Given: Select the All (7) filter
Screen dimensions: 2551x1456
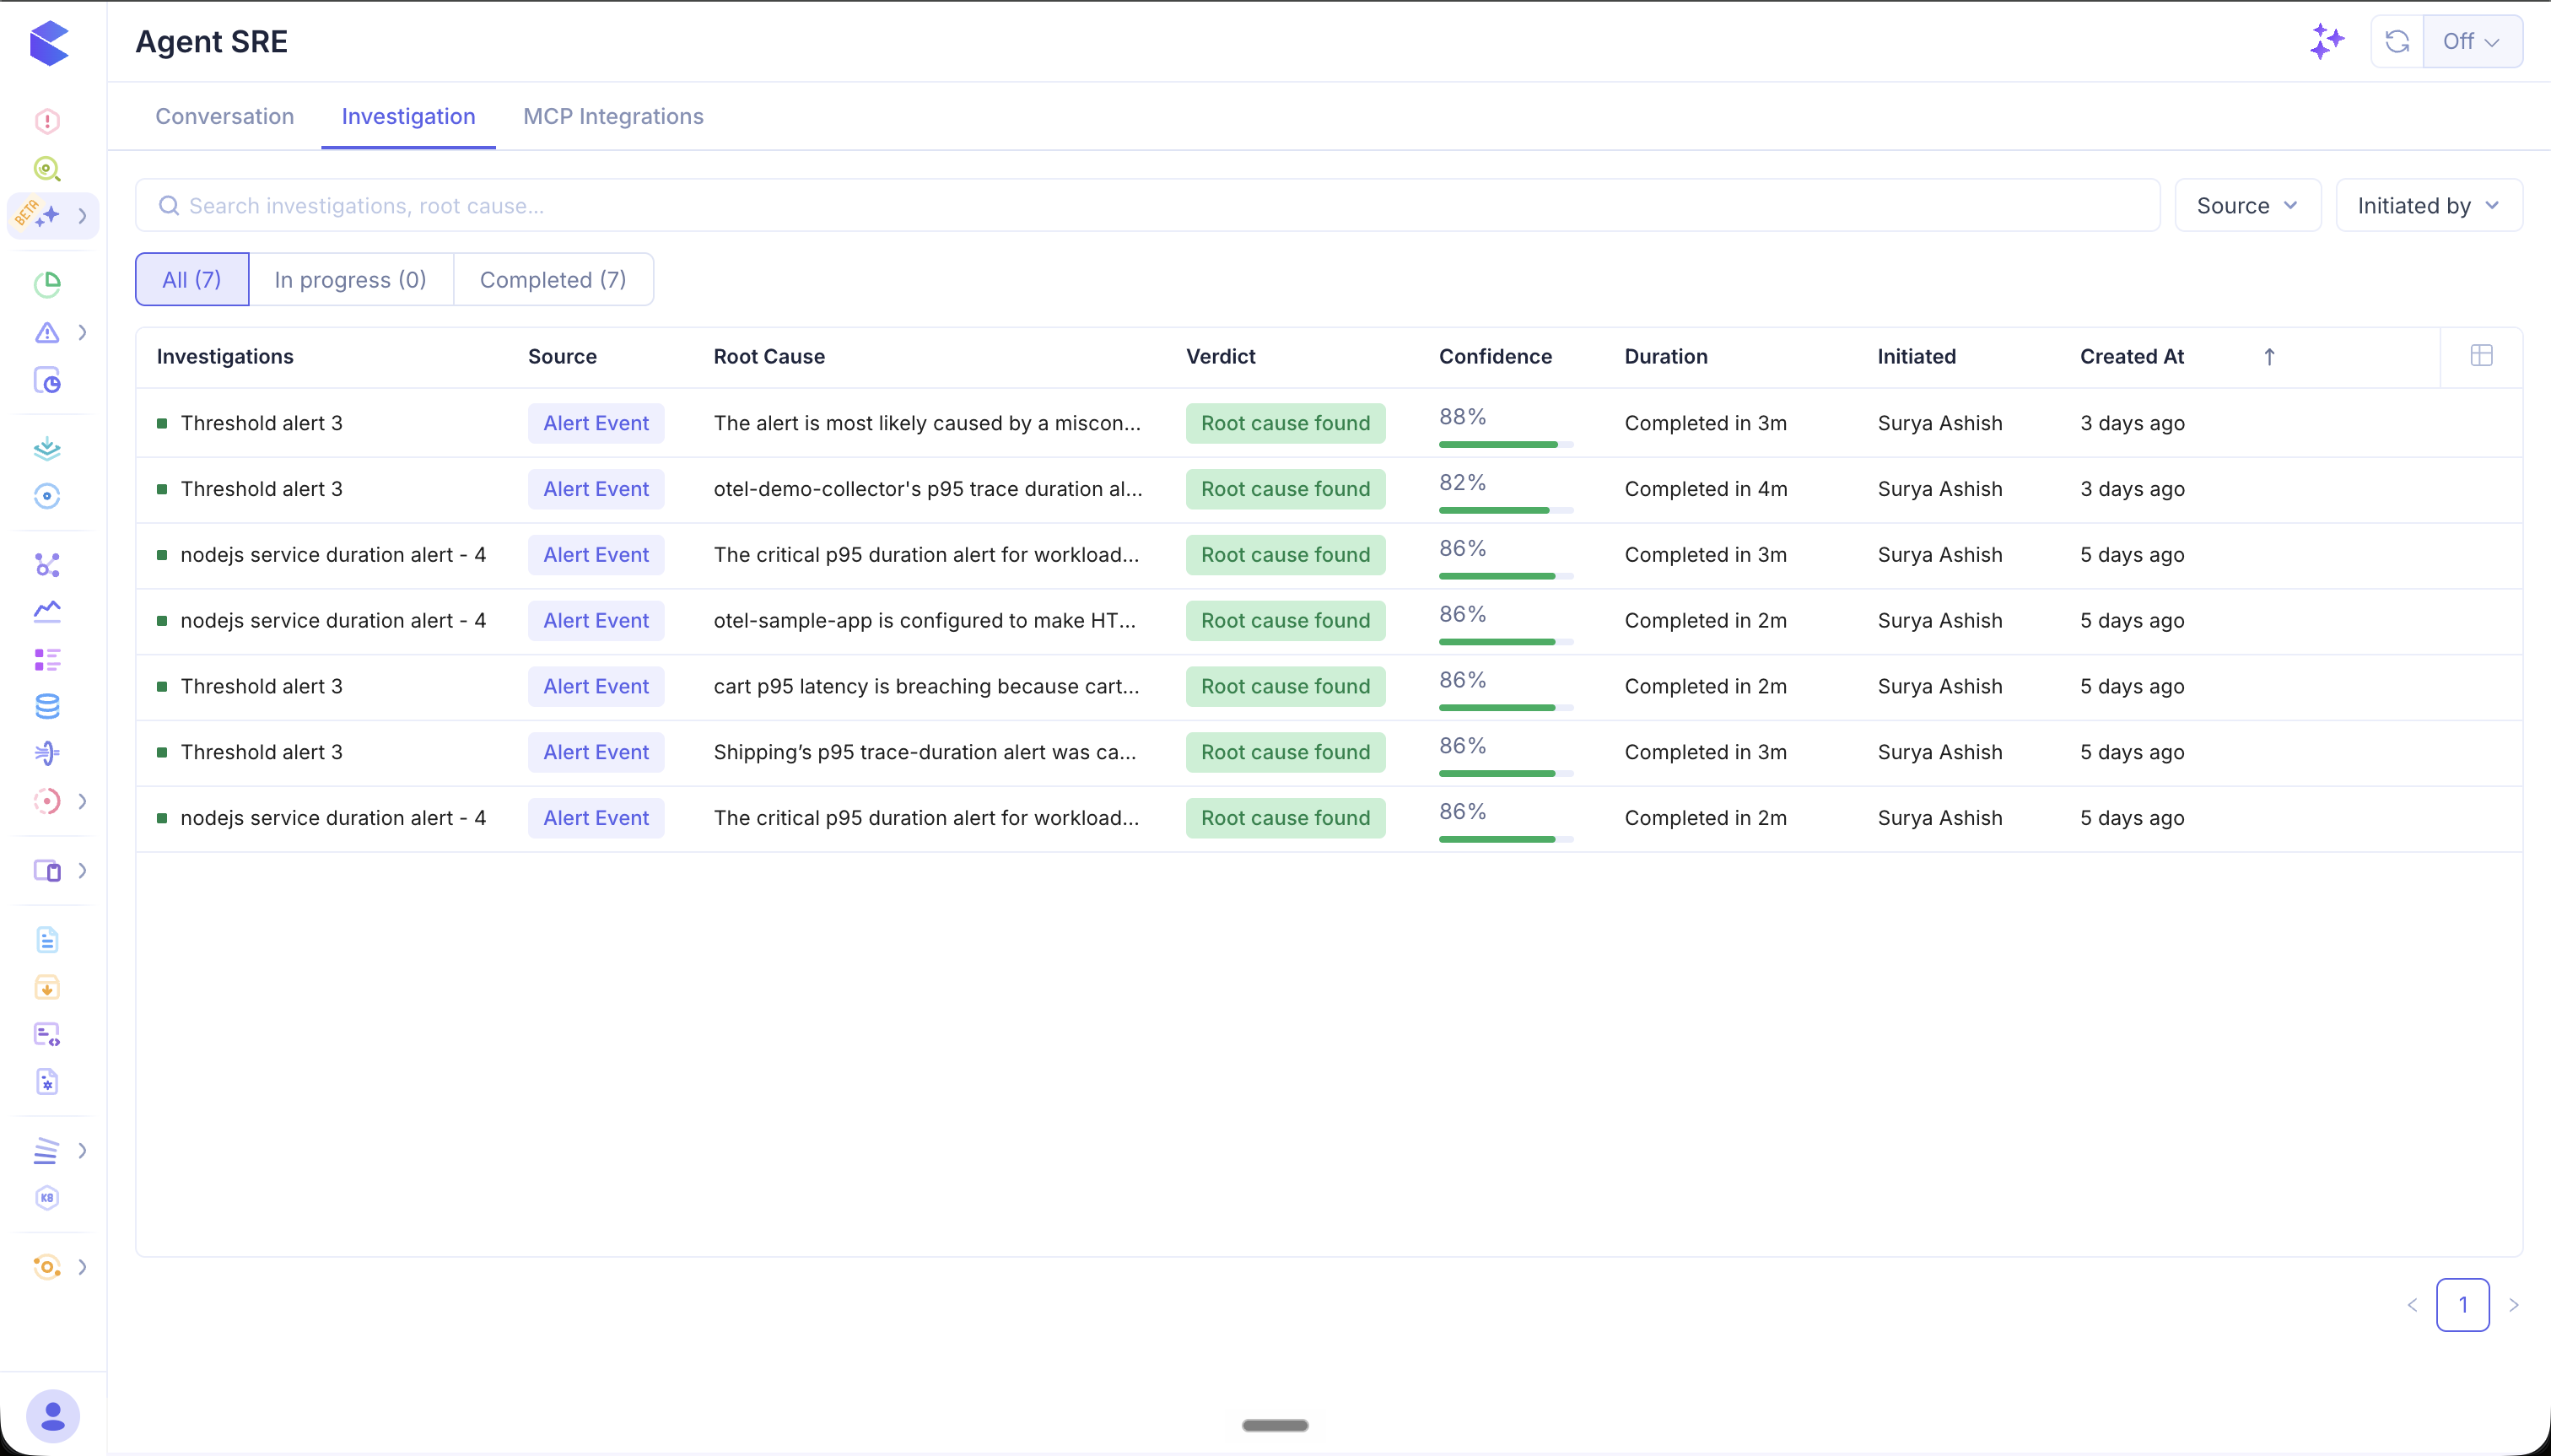Looking at the screenshot, I should click(192, 279).
